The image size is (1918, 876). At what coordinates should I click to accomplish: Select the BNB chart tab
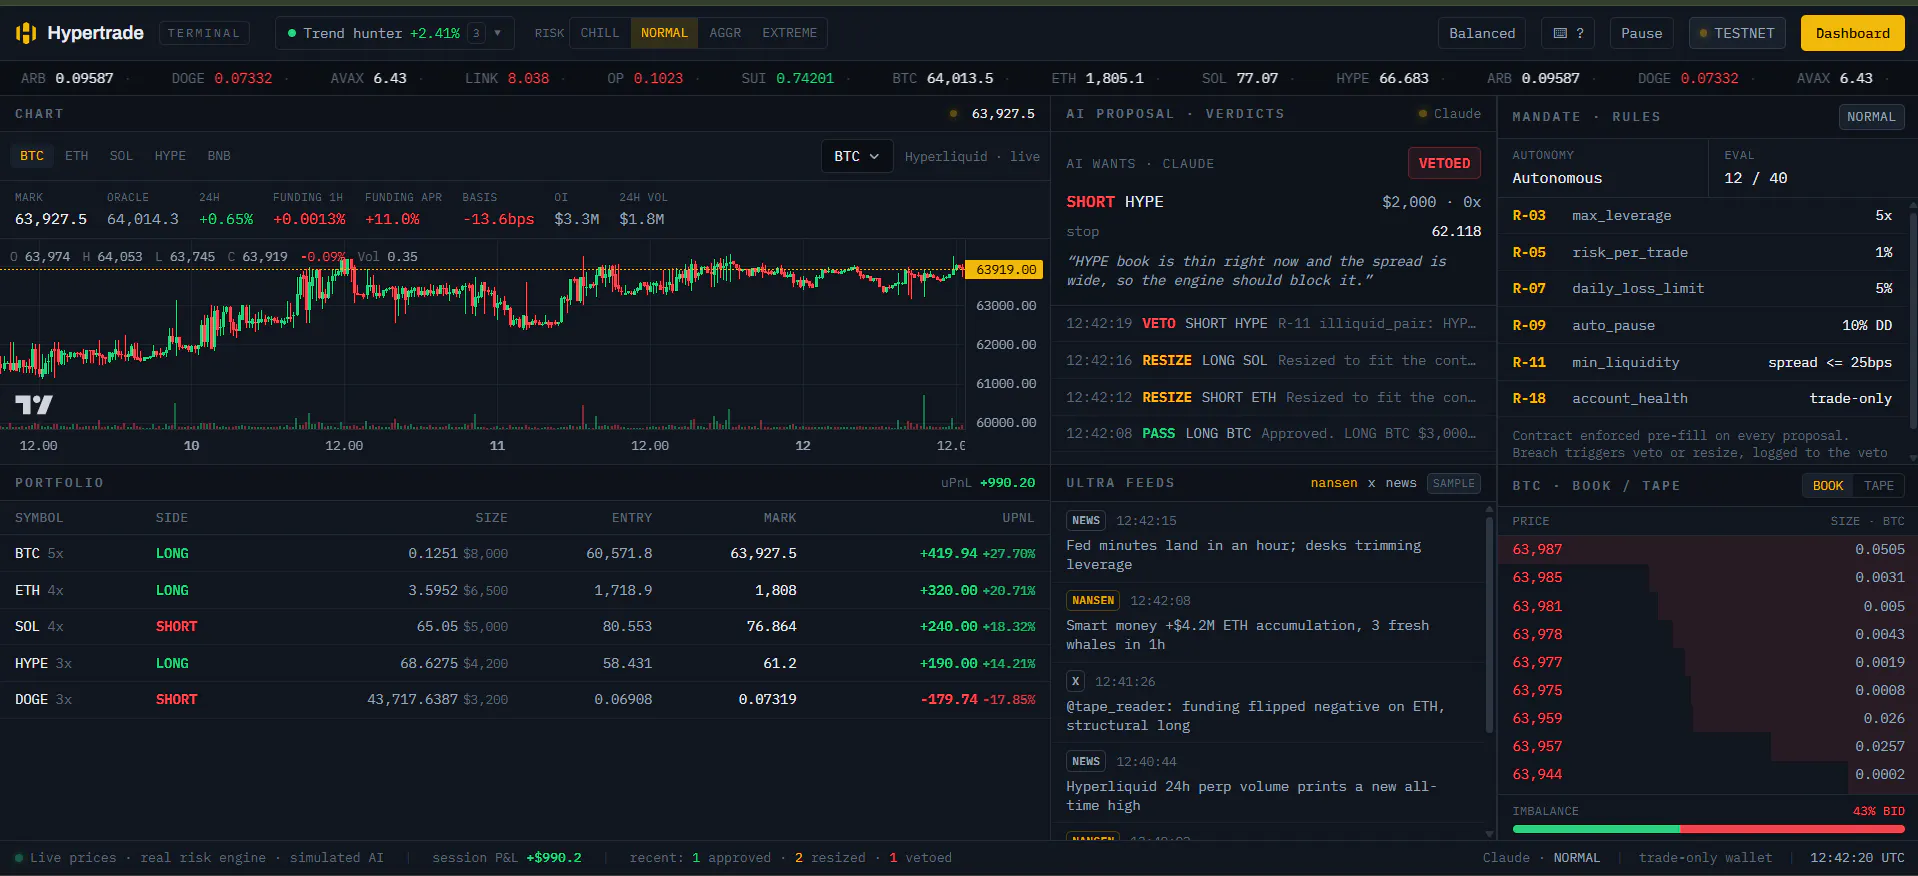point(219,156)
